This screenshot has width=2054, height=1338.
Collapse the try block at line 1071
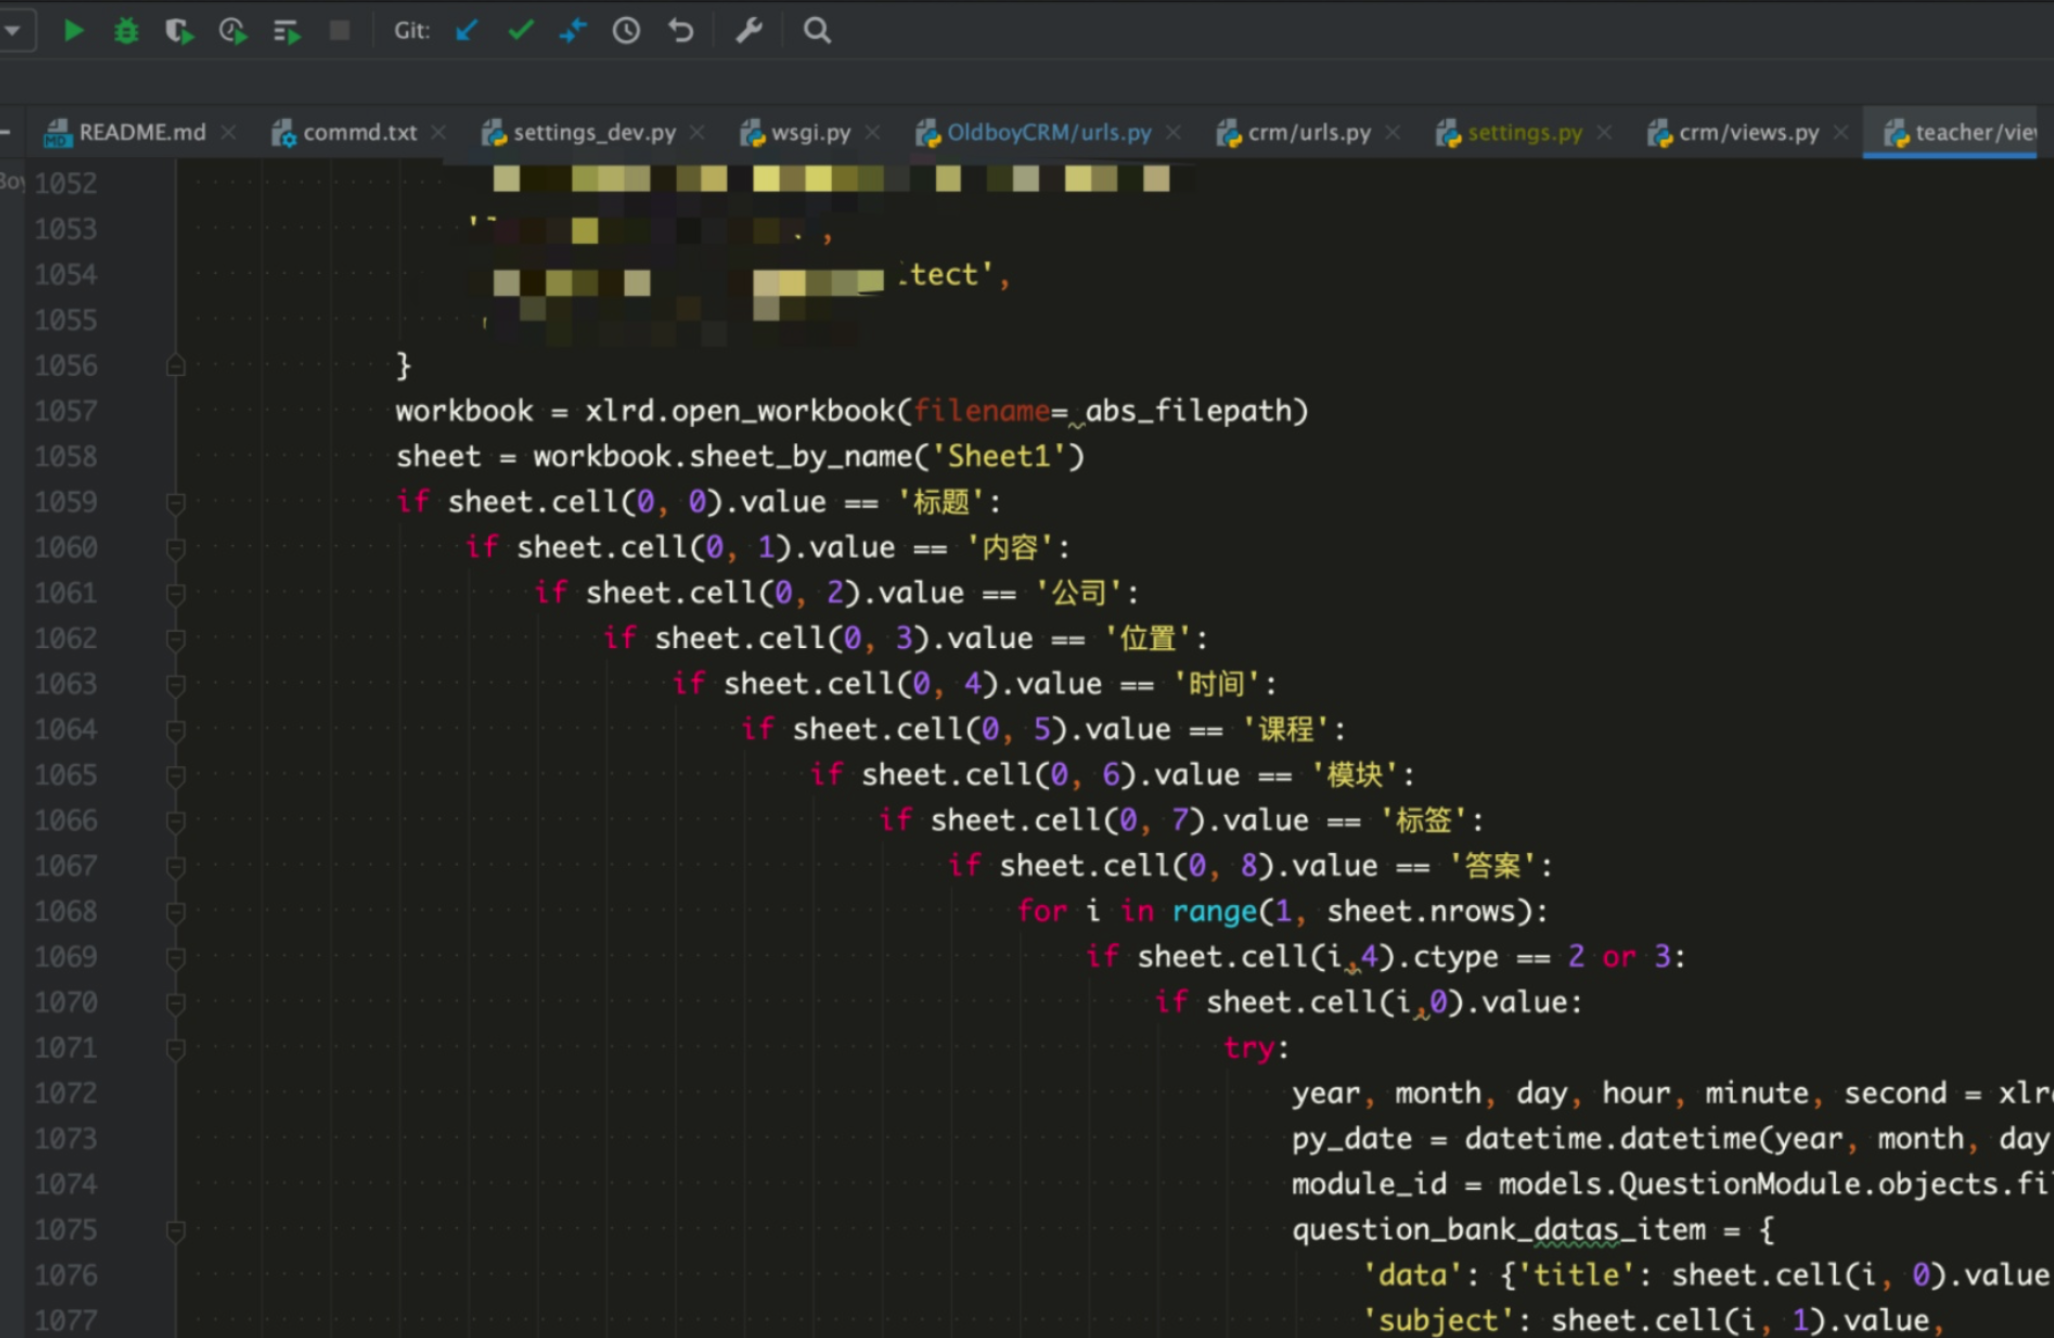tap(176, 1048)
